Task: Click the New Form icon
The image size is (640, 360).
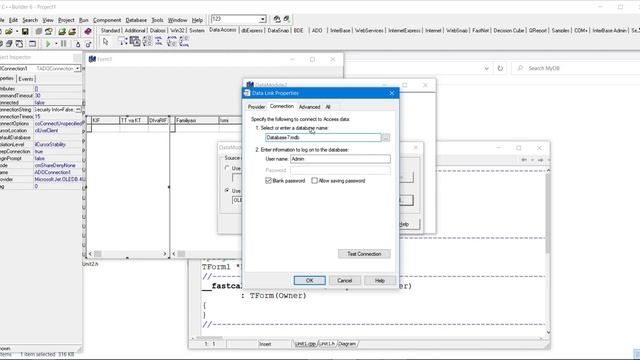Action: coord(32,44)
